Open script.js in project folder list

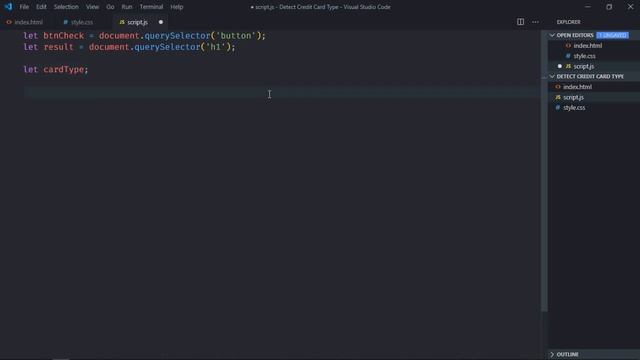tap(573, 97)
